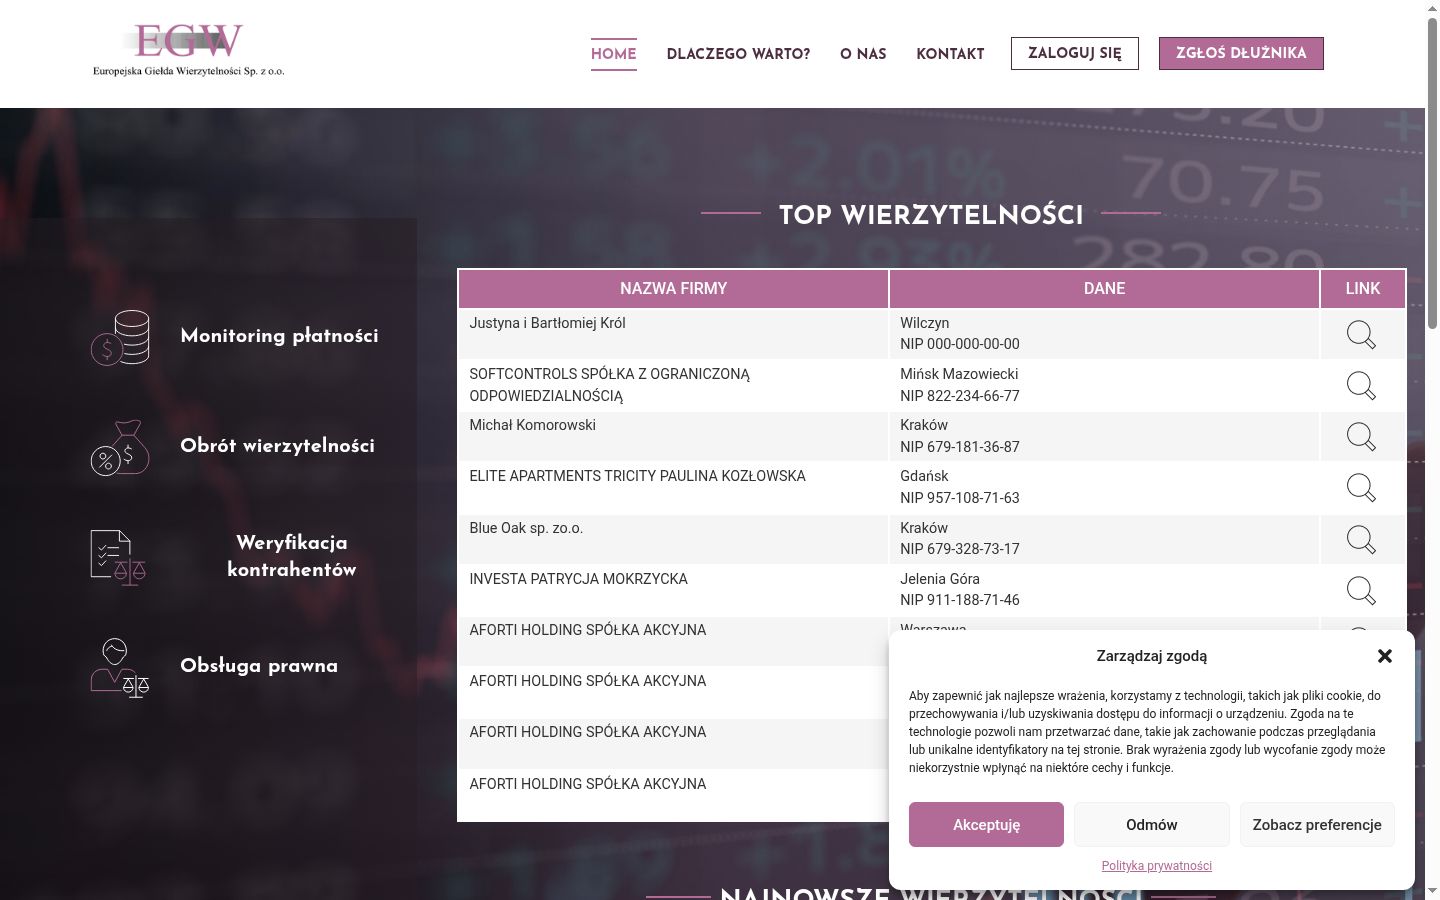Click the Gdańsk NIP 957-108-71-63 data cell
The width and height of the screenshot is (1440, 900).
1104,487
